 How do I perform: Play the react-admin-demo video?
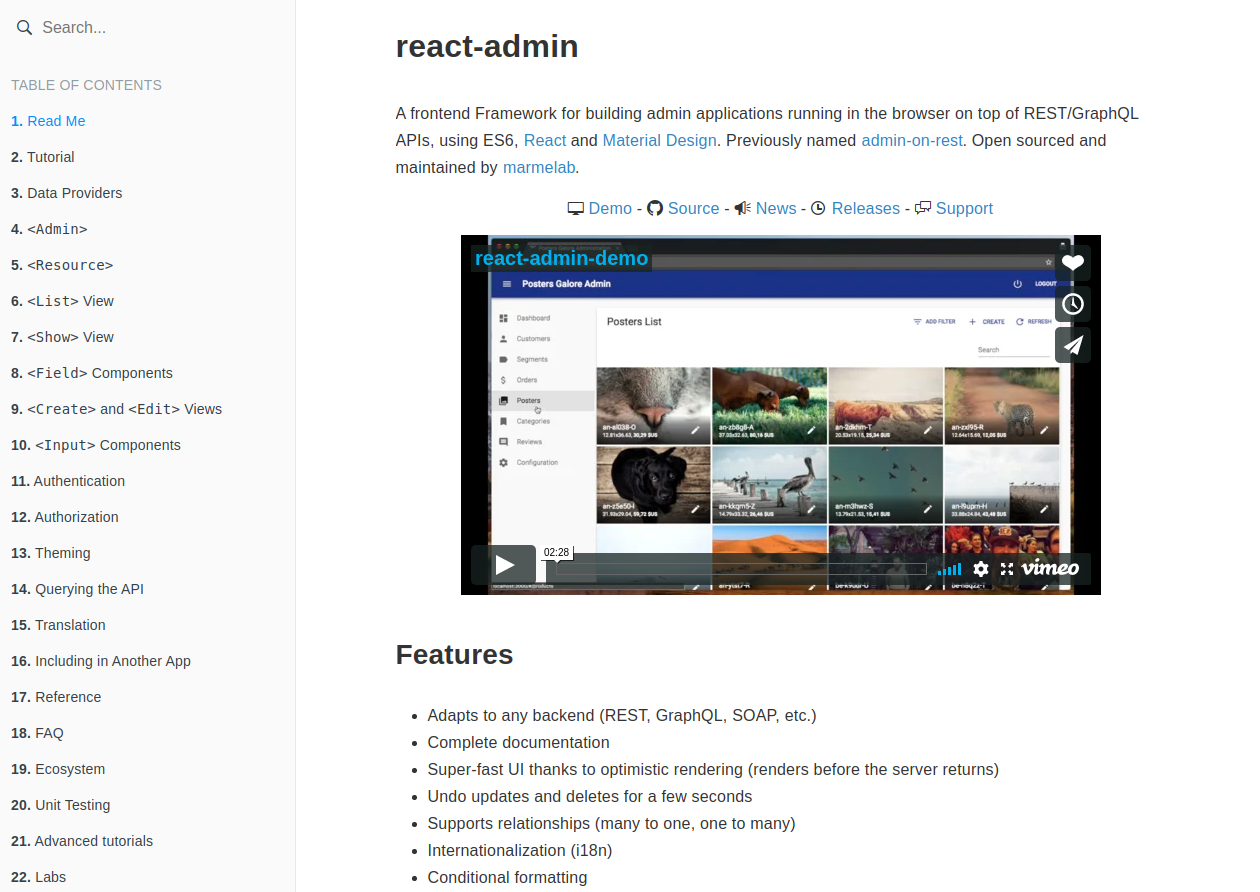pyautogui.click(x=504, y=565)
